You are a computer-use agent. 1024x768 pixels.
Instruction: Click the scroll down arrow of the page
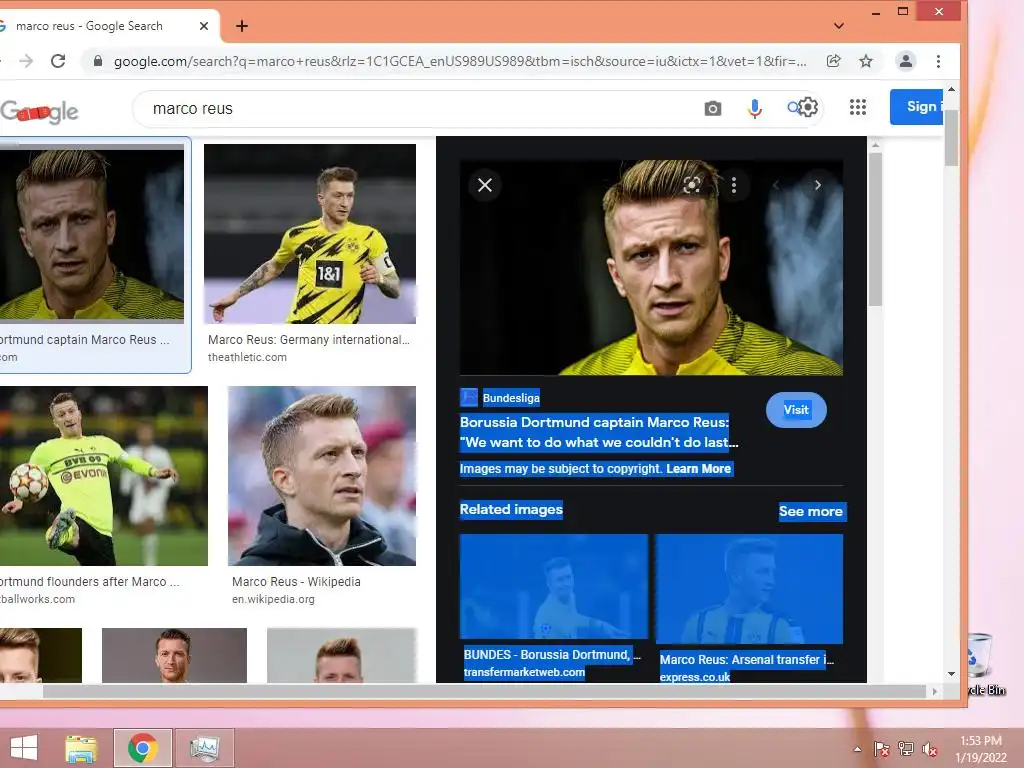(x=952, y=674)
